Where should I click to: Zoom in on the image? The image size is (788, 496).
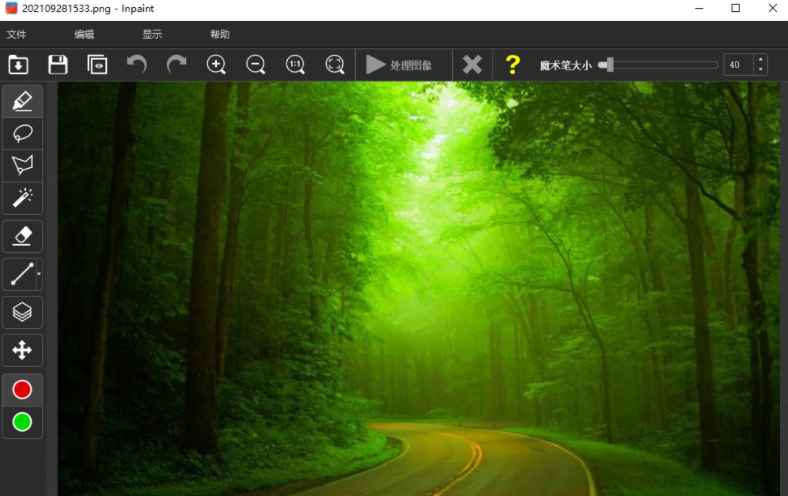216,65
